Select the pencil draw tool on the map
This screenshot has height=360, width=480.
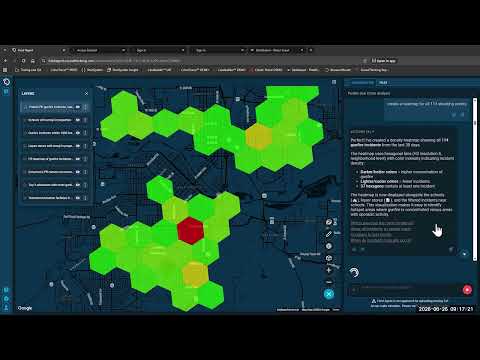(x=329, y=234)
